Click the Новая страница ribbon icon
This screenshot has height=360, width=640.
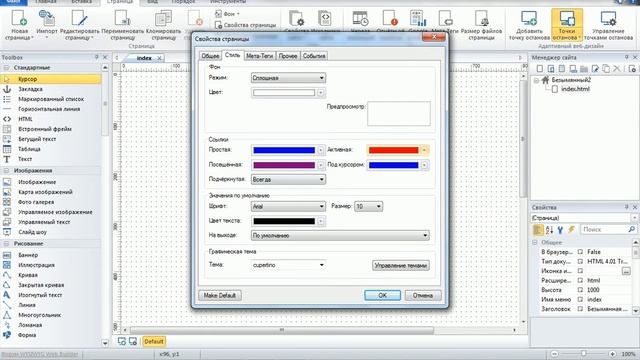click(19, 24)
